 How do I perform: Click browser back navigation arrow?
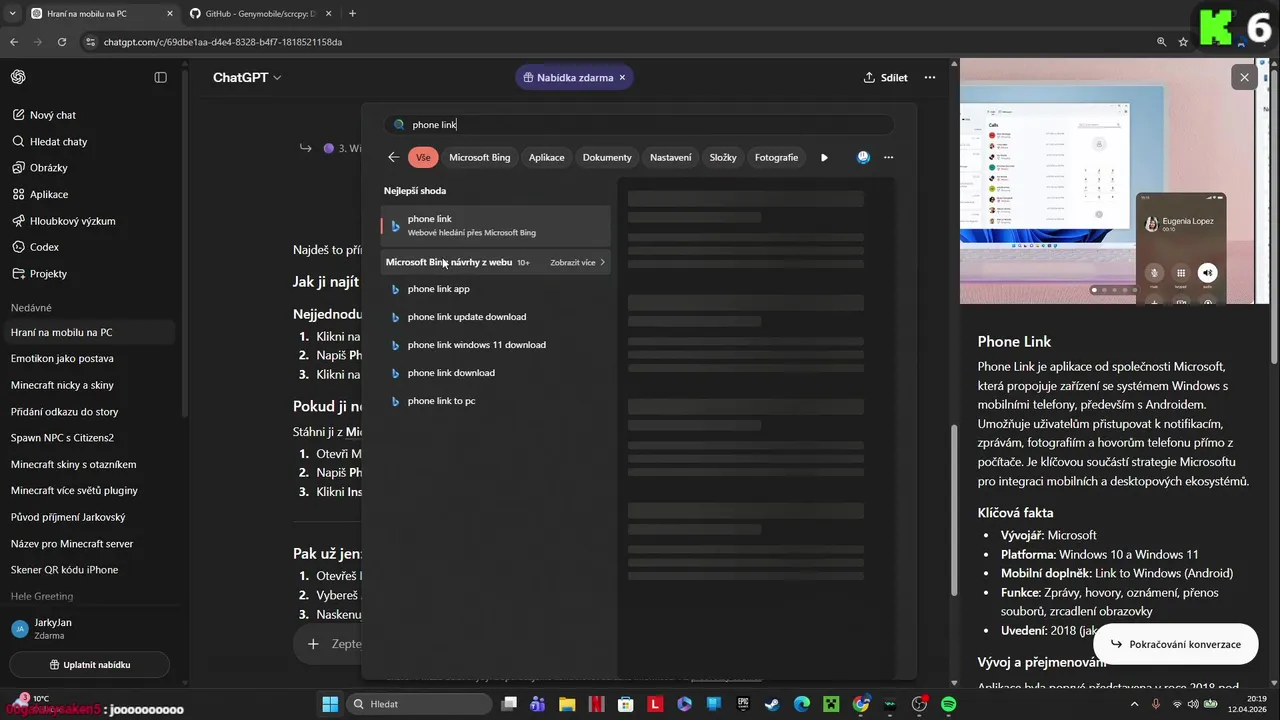tap(14, 42)
